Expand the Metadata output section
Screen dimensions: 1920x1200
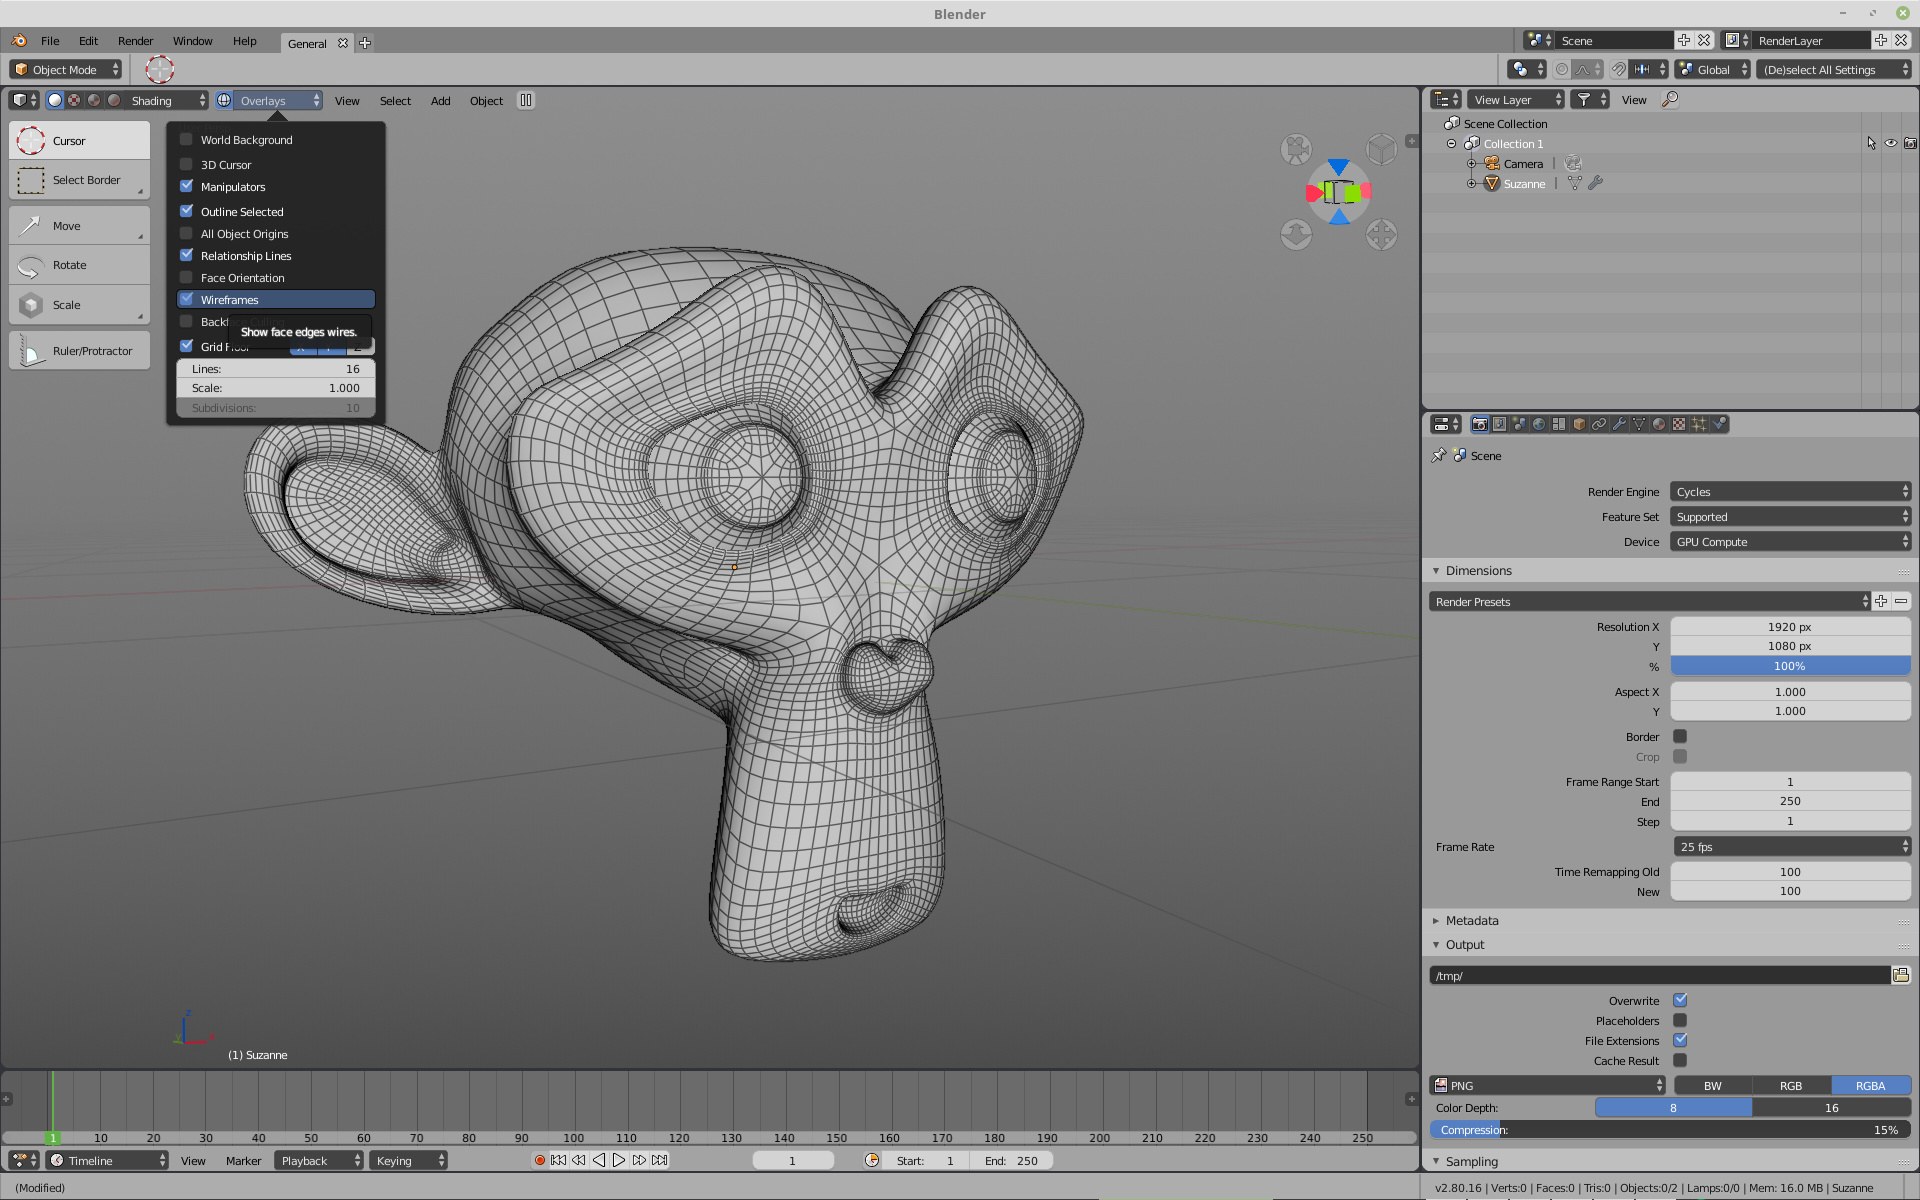1471,919
